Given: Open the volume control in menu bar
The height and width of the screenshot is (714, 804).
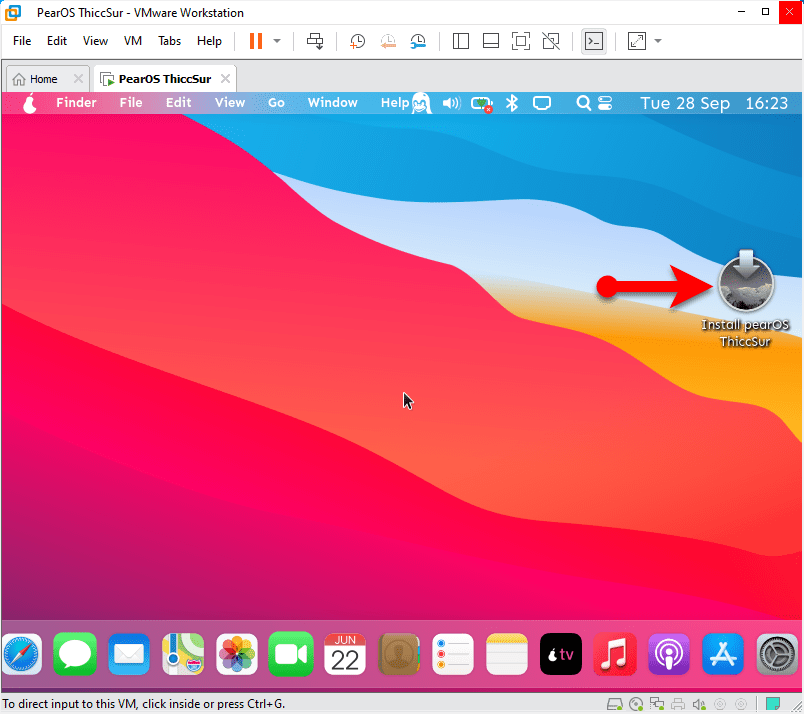Looking at the screenshot, I should pos(452,103).
